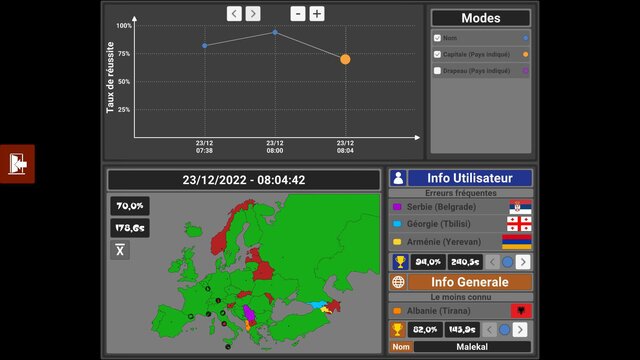Uncheck the Nom mode checkbox
Screen dimensions: 640x360
pos(438,38)
